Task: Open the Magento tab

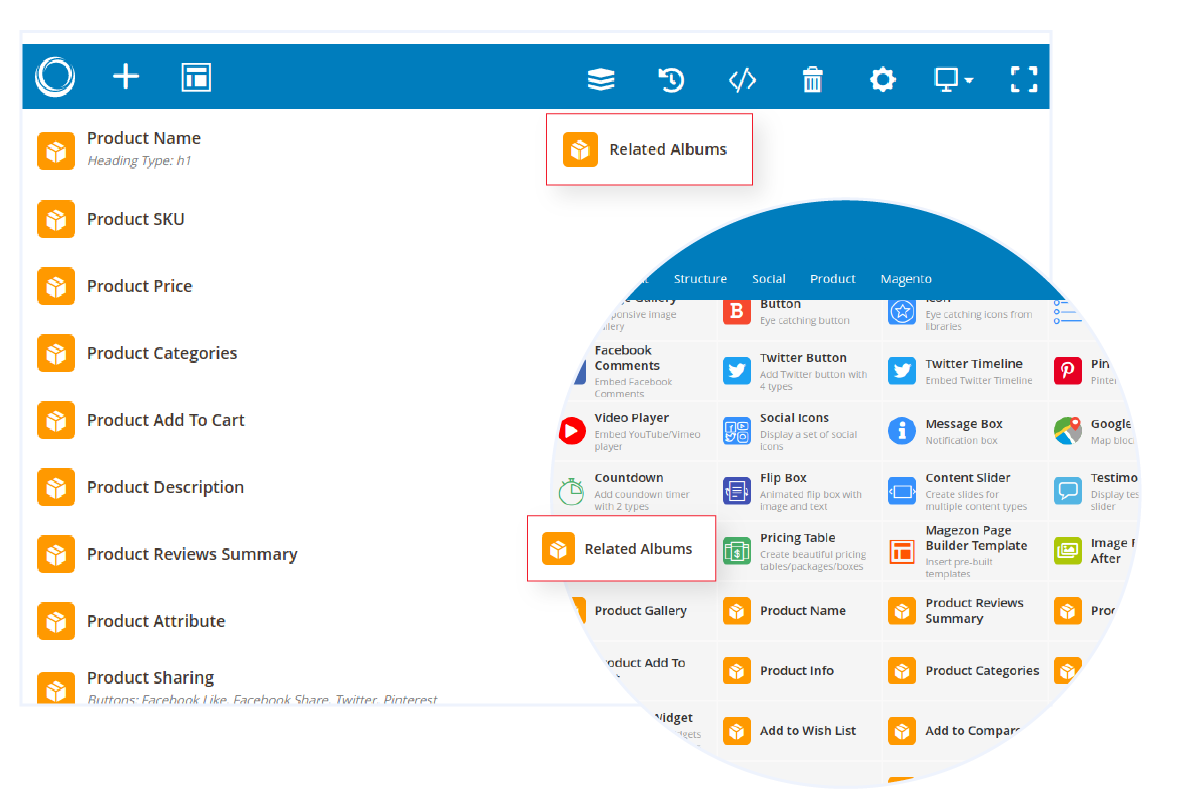Action: point(905,279)
